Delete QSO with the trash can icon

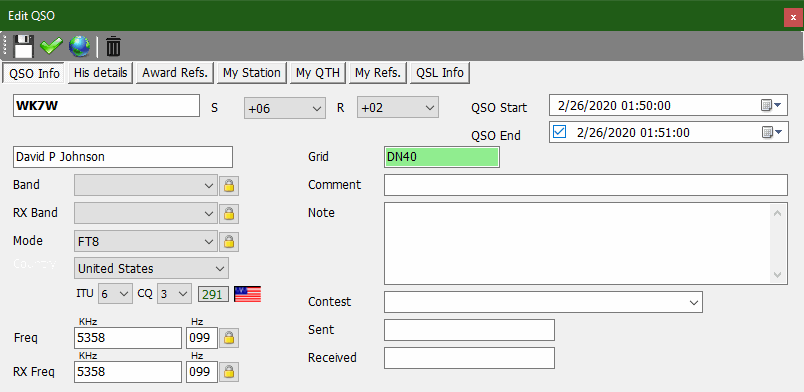coord(113,47)
